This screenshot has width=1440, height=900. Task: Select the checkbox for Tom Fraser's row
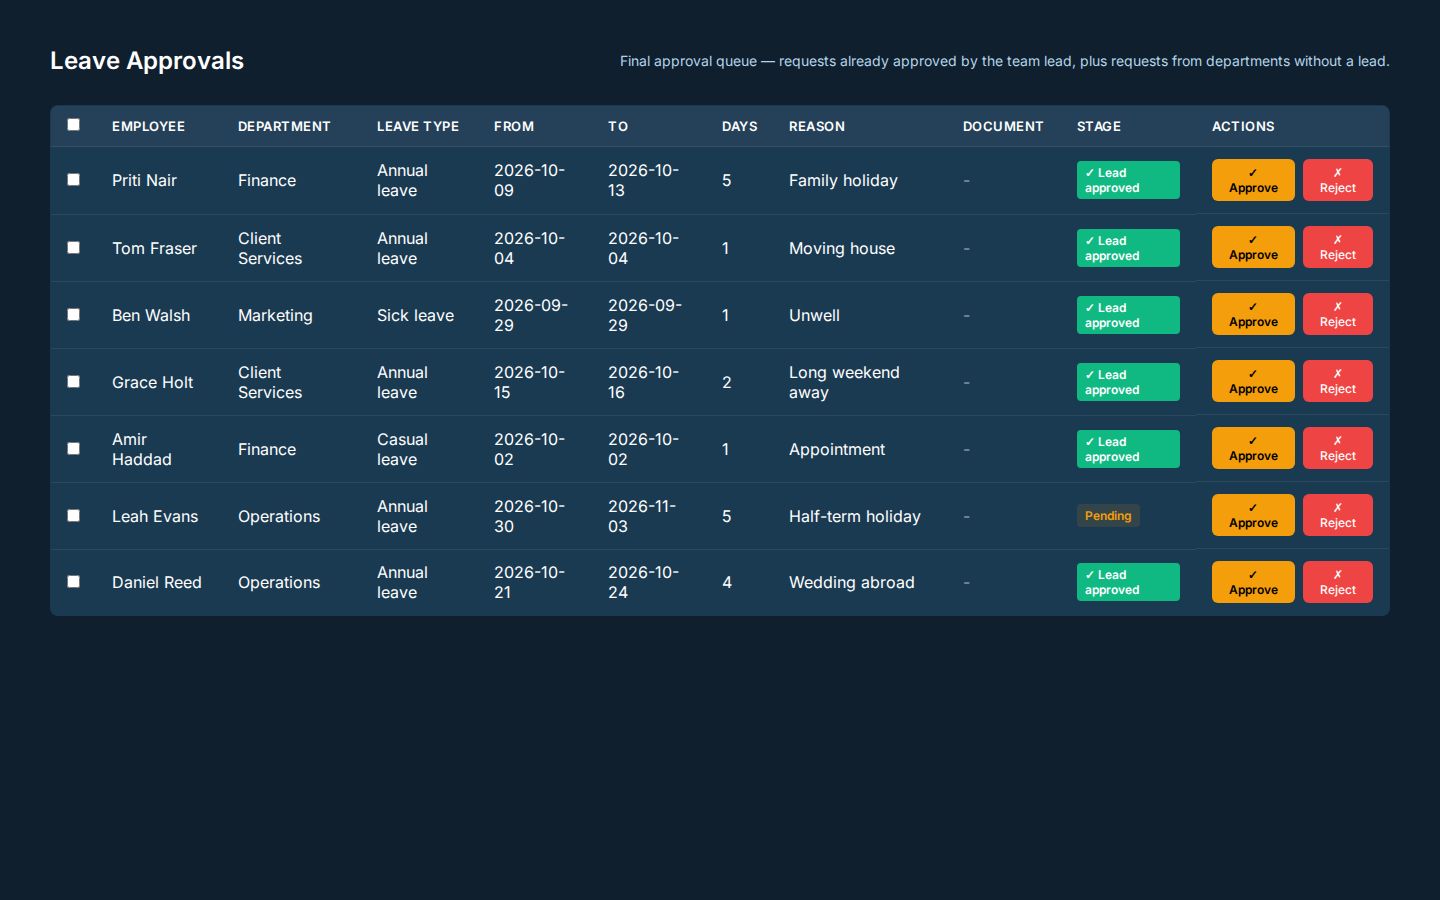pyautogui.click(x=73, y=247)
